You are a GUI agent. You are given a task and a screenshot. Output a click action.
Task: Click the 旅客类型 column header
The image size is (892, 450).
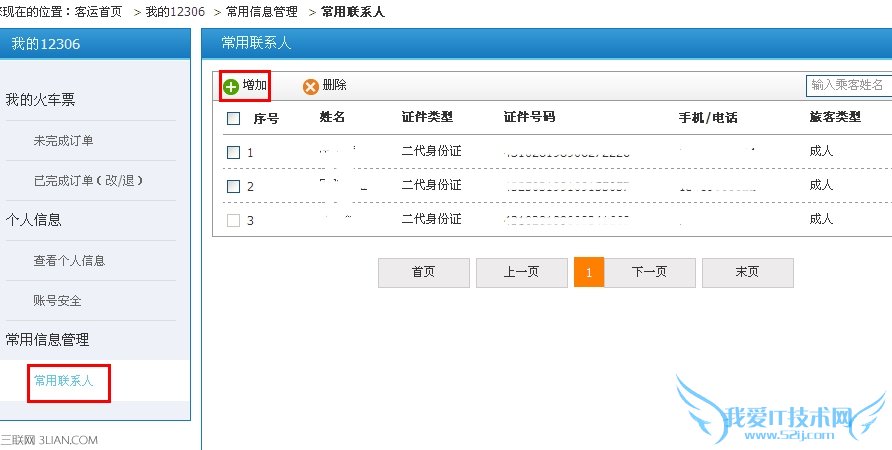(835, 117)
